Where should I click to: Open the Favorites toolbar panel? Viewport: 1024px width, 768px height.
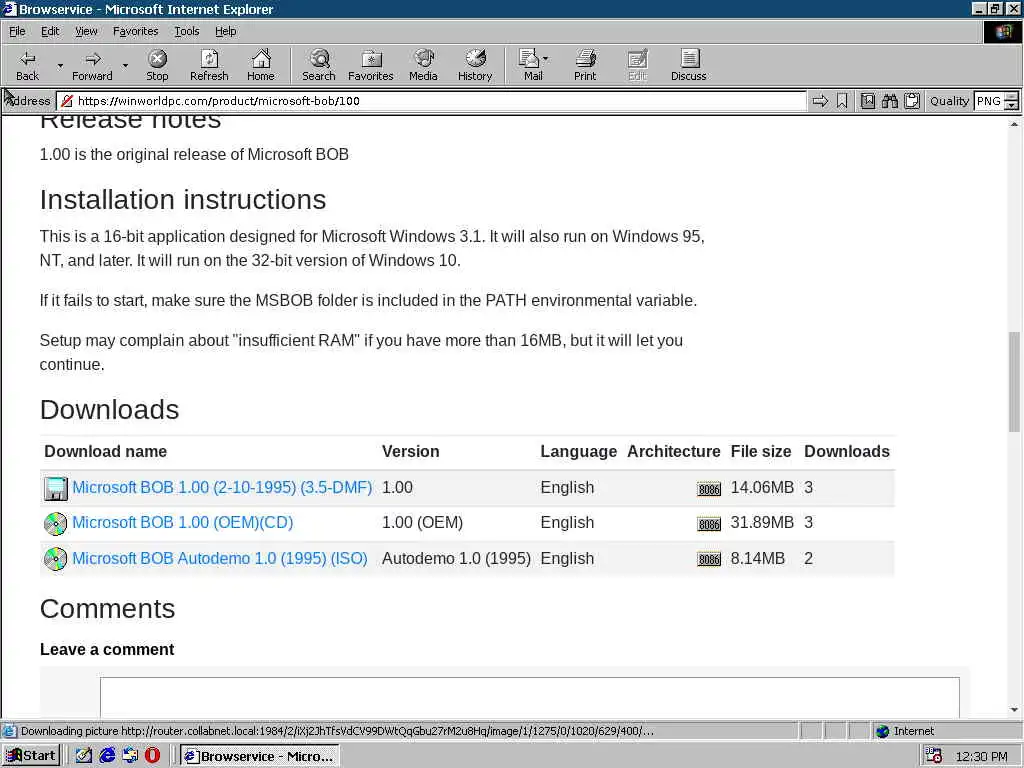pos(371,65)
